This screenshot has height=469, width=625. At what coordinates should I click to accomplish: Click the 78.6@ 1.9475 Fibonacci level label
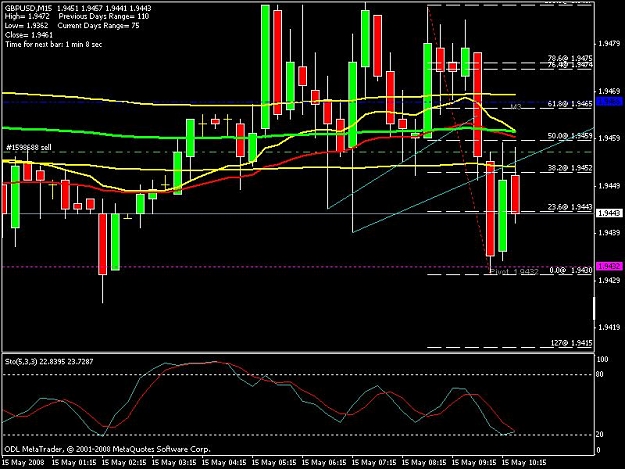click(570, 59)
